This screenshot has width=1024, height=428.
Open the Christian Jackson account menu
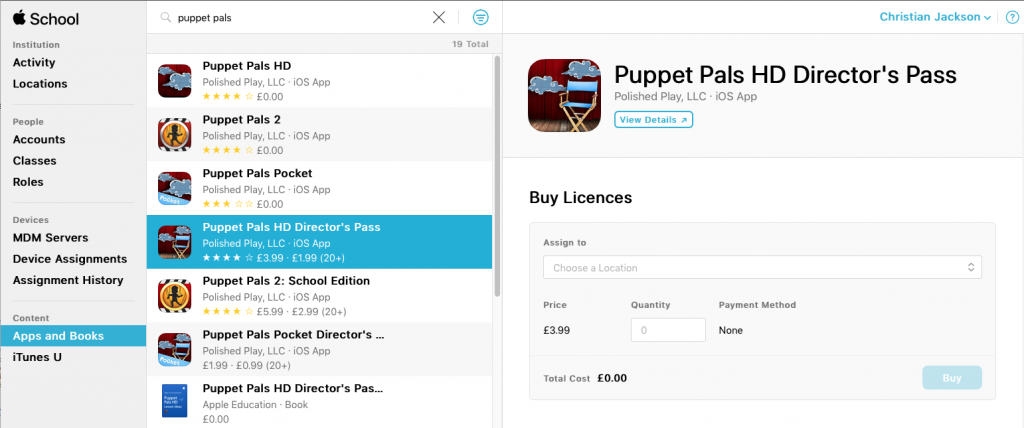tap(935, 17)
